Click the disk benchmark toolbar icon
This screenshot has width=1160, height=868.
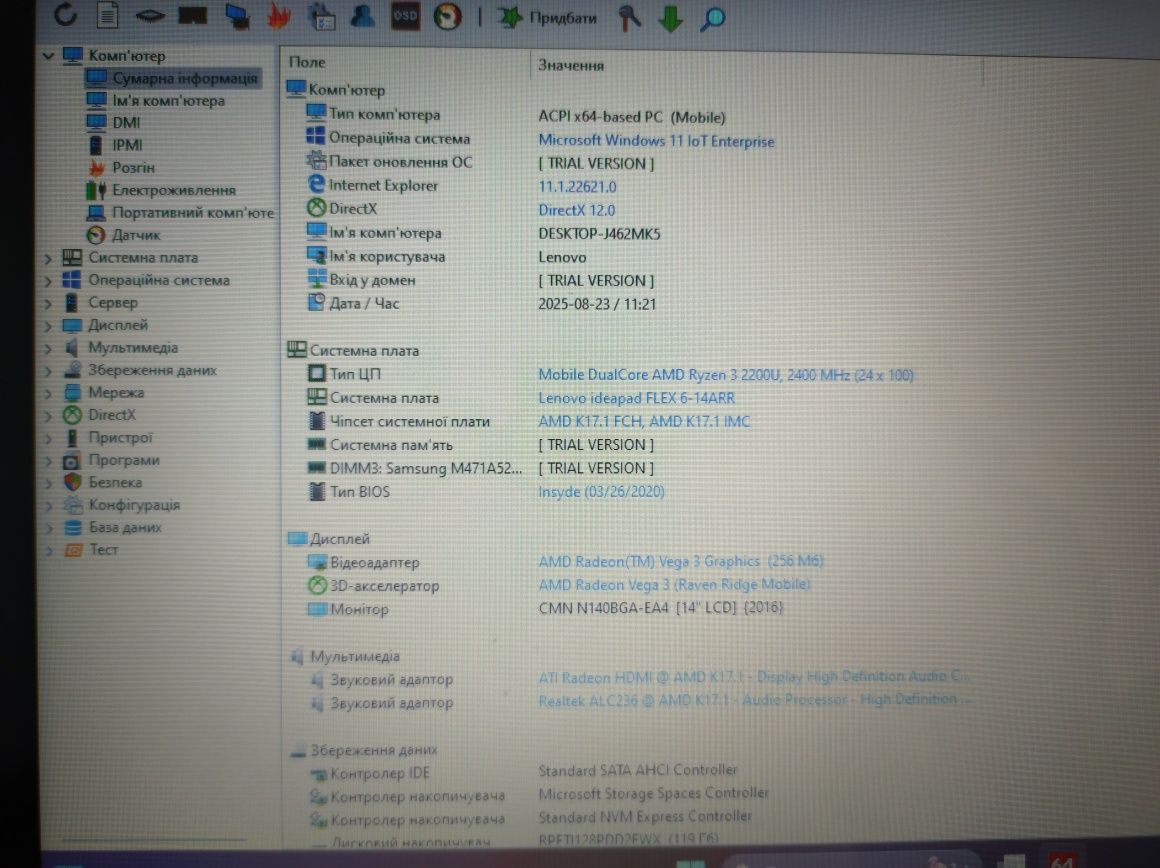pyautogui.click(x=149, y=16)
